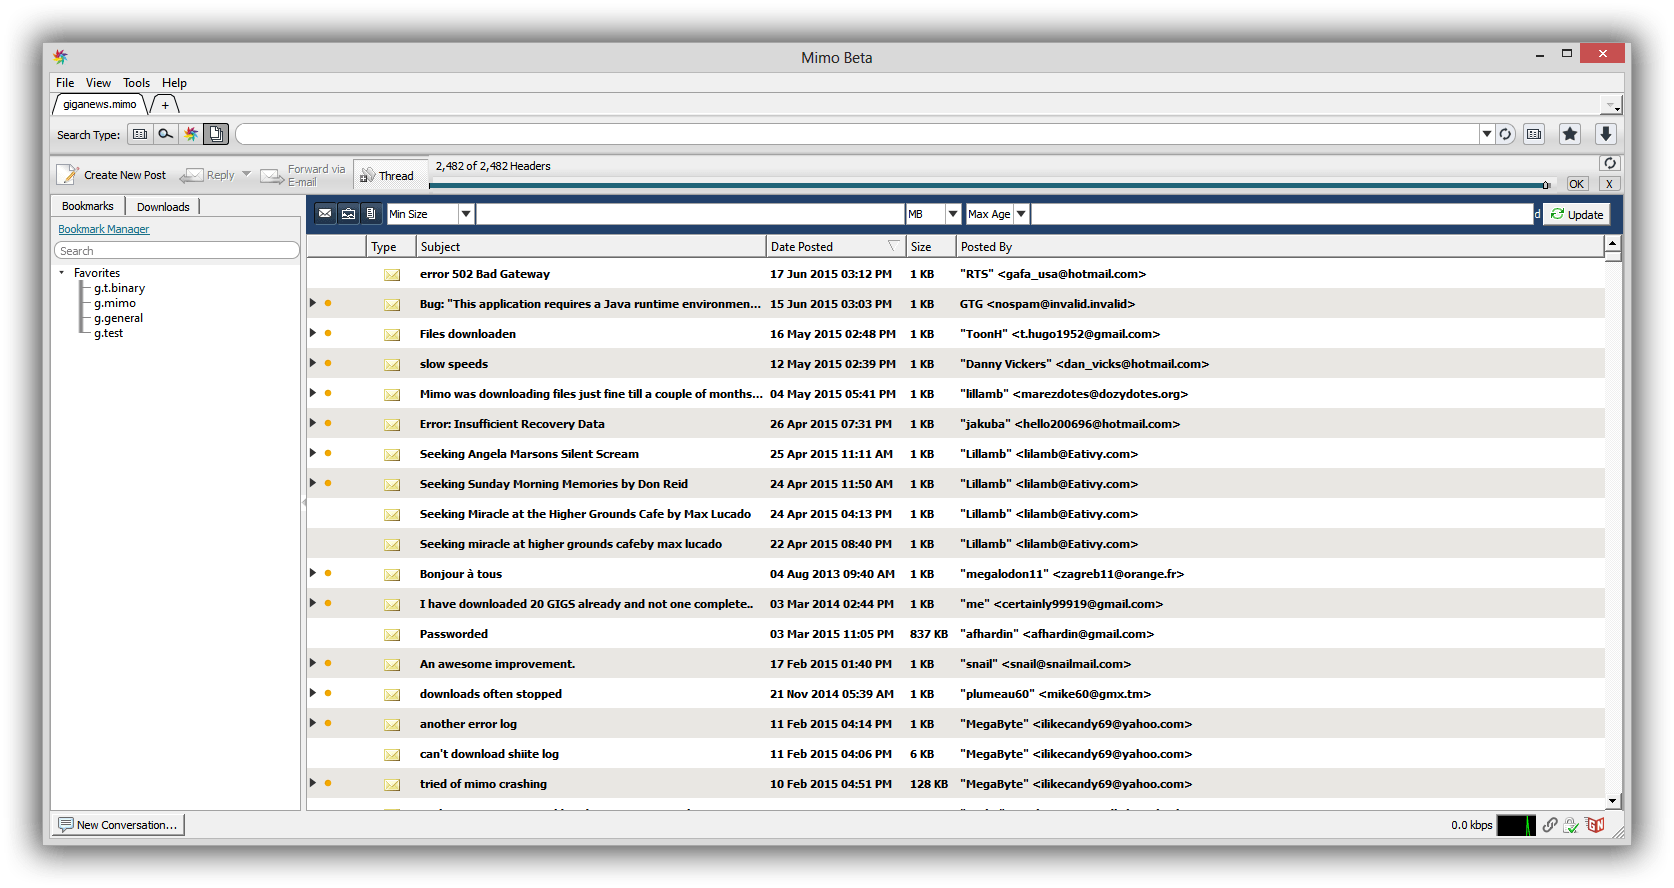Switch to the Bookmarks tab
1674x888 pixels.
(88, 206)
